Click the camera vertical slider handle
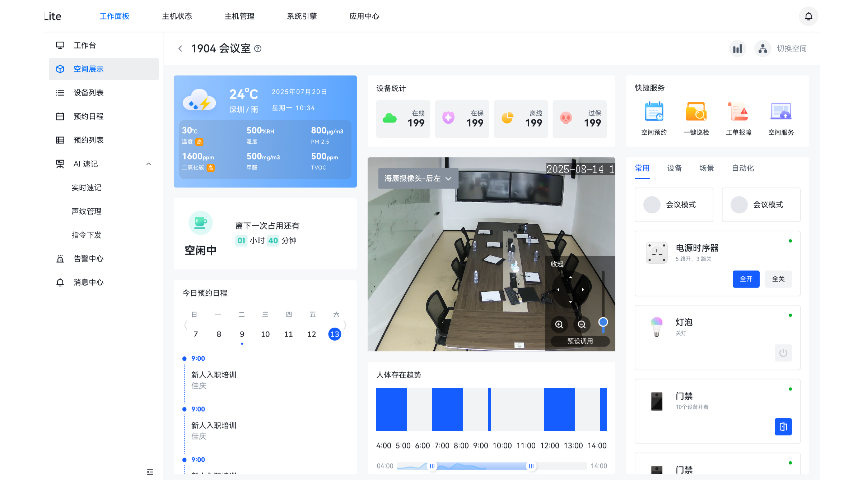This screenshot has height=480, width=853. point(603,322)
